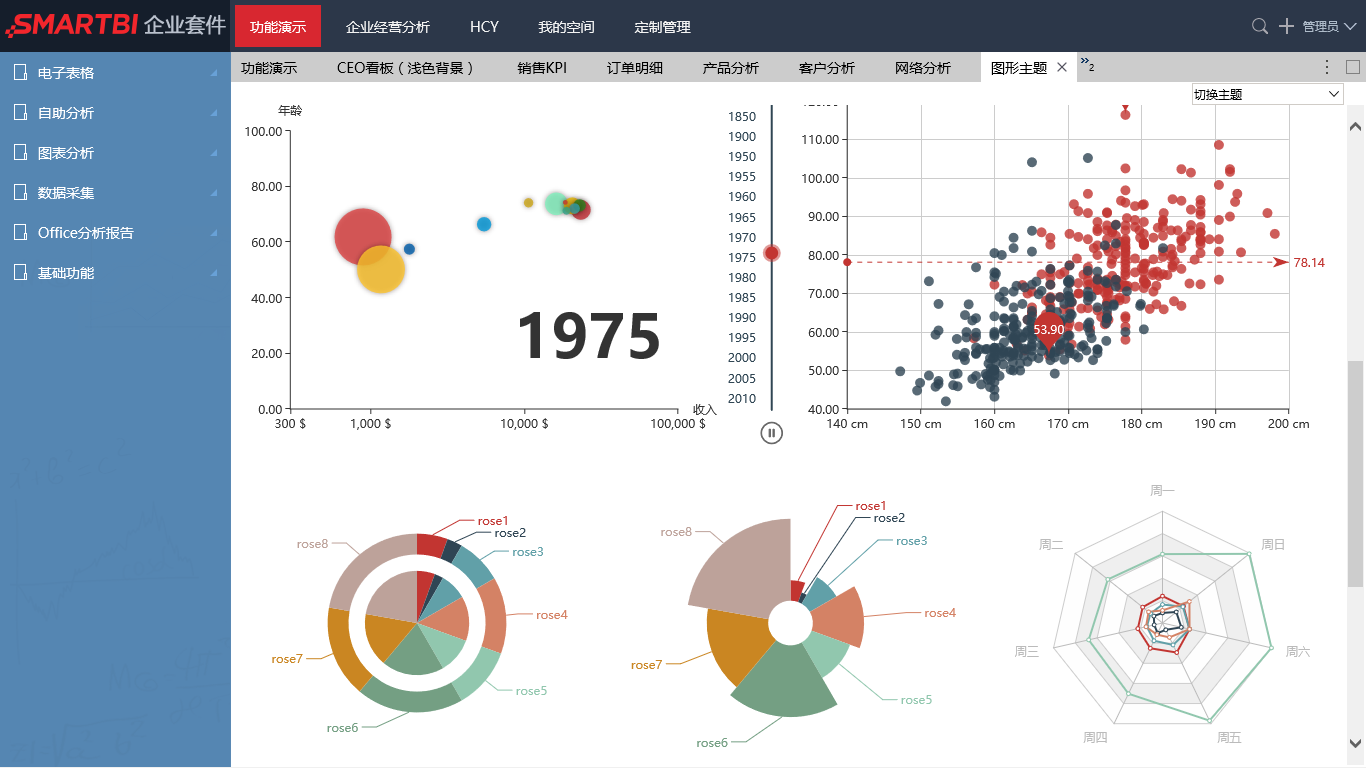Select the 功能演示 red top menu
The height and width of the screenshot is (768, 1366).
[278, 26]
